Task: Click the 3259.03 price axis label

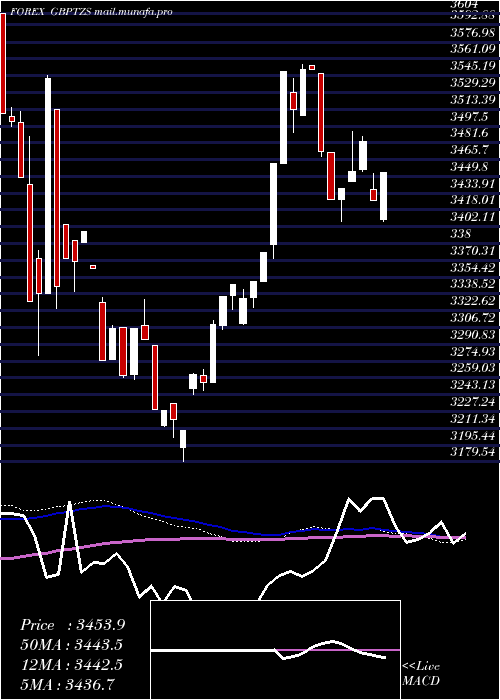Action: click(473, 368)
